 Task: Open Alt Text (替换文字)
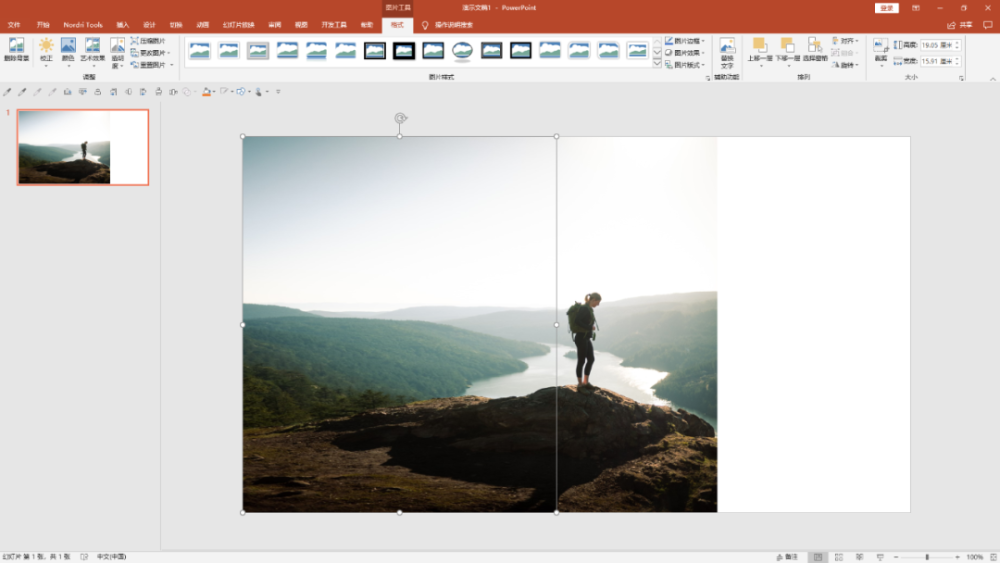click(x=727, y=52)
